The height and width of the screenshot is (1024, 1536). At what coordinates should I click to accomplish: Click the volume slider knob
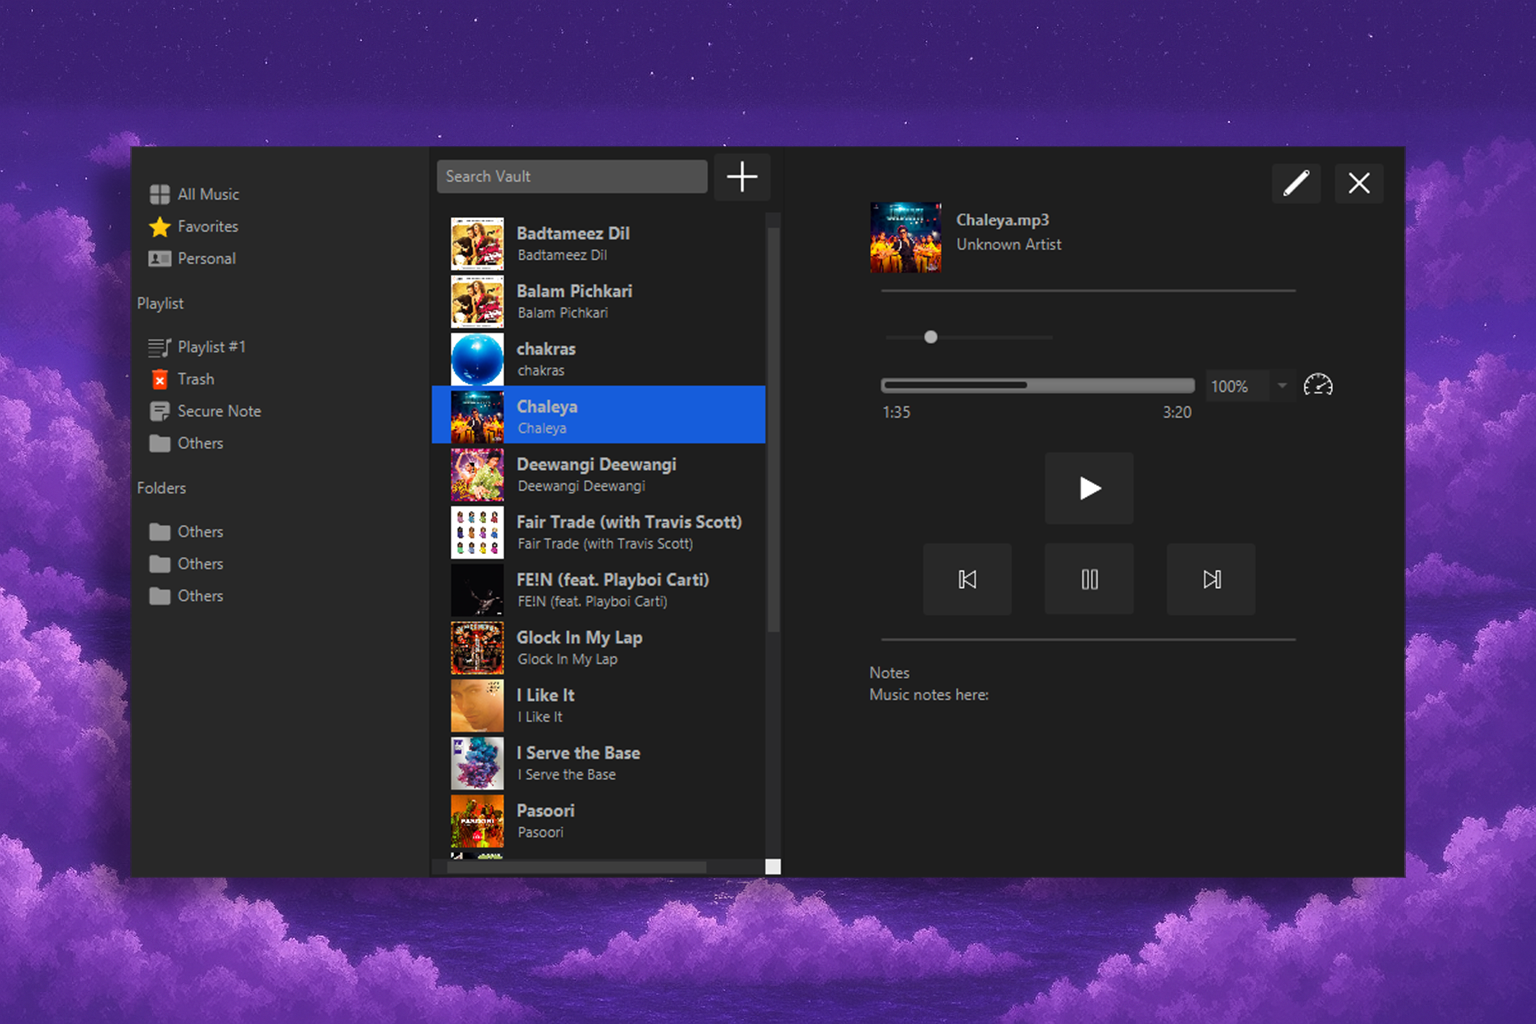click(x=931, y=337)
